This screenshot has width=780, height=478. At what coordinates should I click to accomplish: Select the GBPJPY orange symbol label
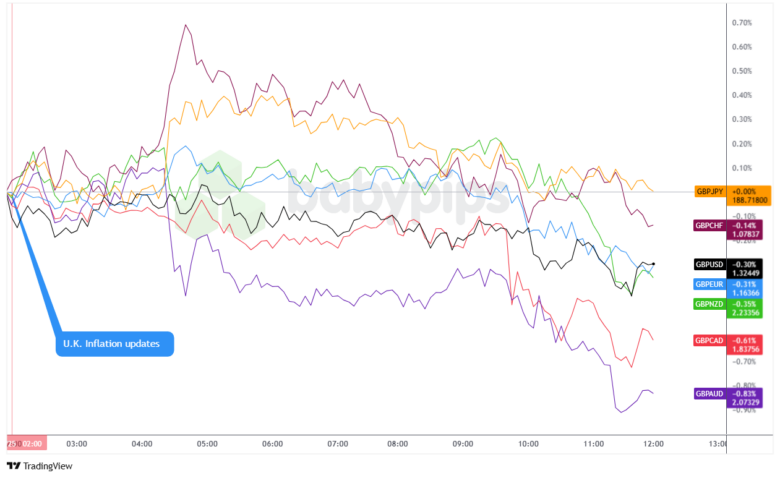pos(709,190)
